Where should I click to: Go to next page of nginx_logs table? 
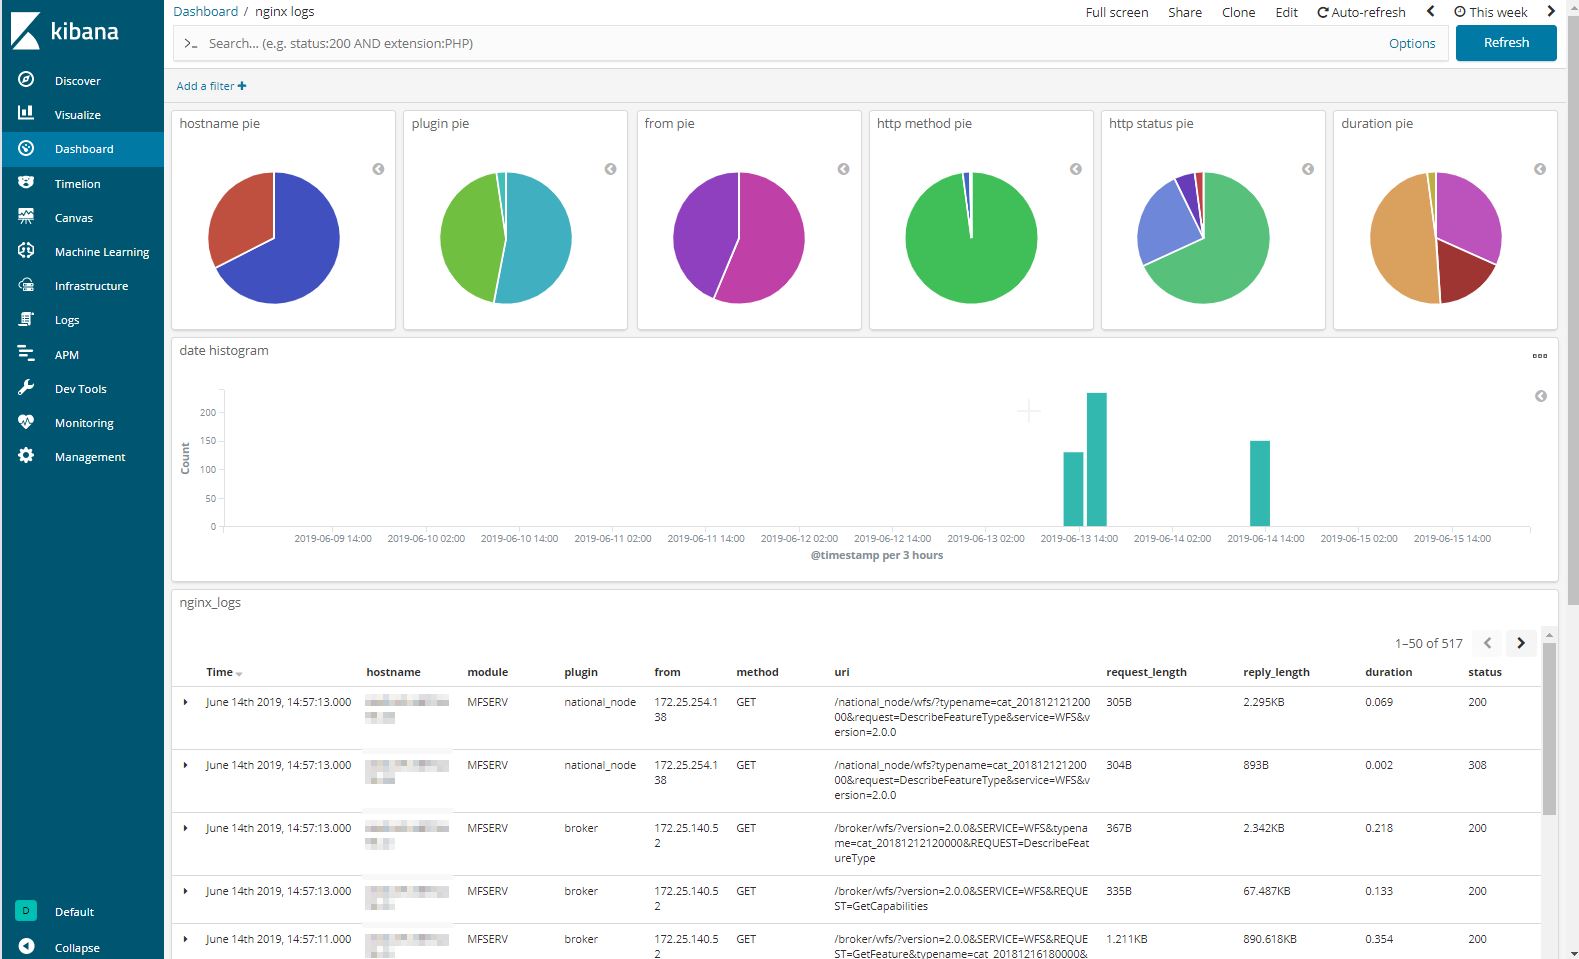point(1521,643)
